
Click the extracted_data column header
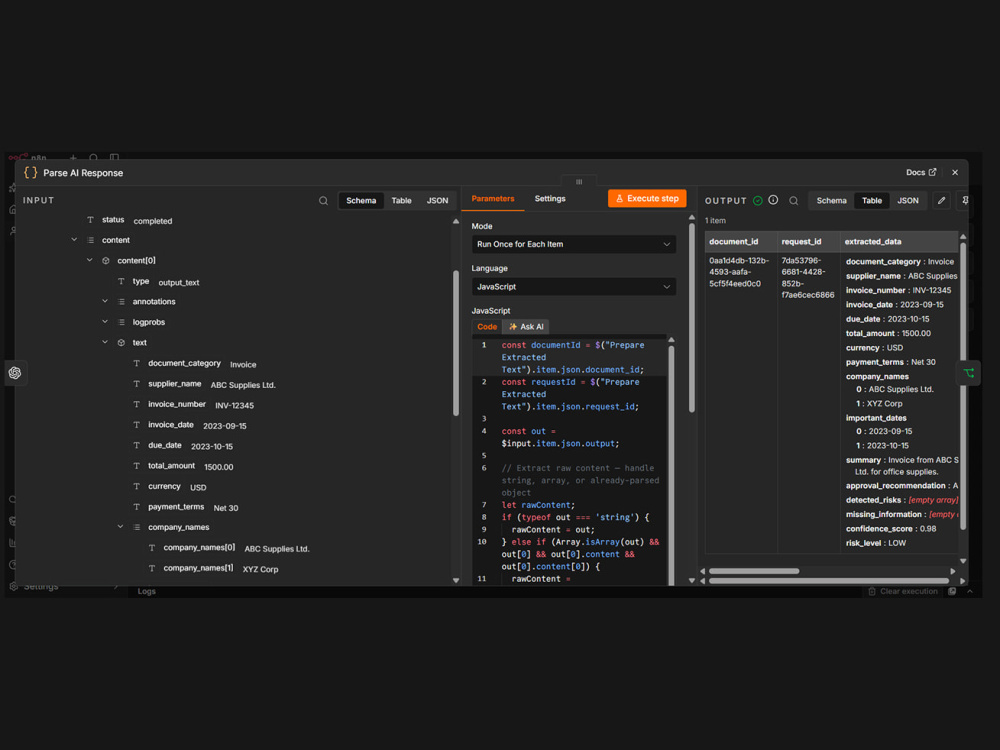pyautogui.click(x=873, y=242)
